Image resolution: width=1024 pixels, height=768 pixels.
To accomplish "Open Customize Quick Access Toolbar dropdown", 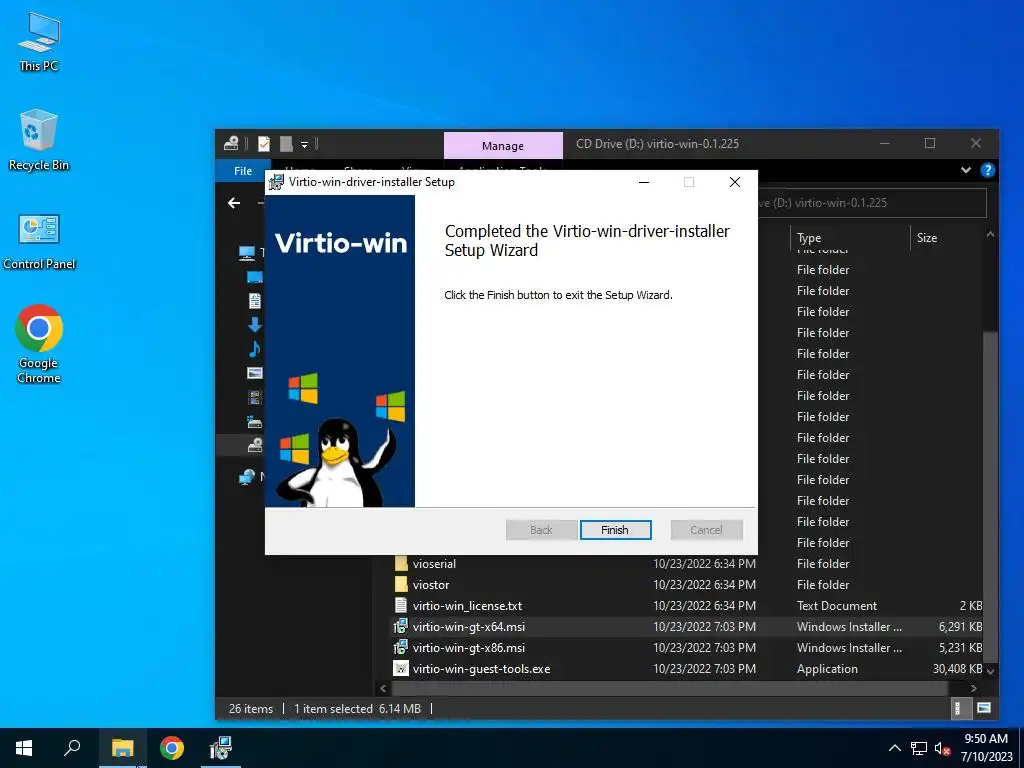I will [304, 144].
